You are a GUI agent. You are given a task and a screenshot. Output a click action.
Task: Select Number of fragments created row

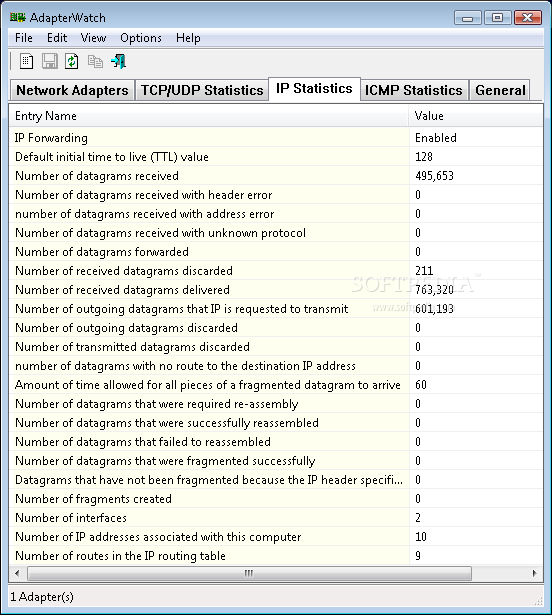tap(276, 499)
